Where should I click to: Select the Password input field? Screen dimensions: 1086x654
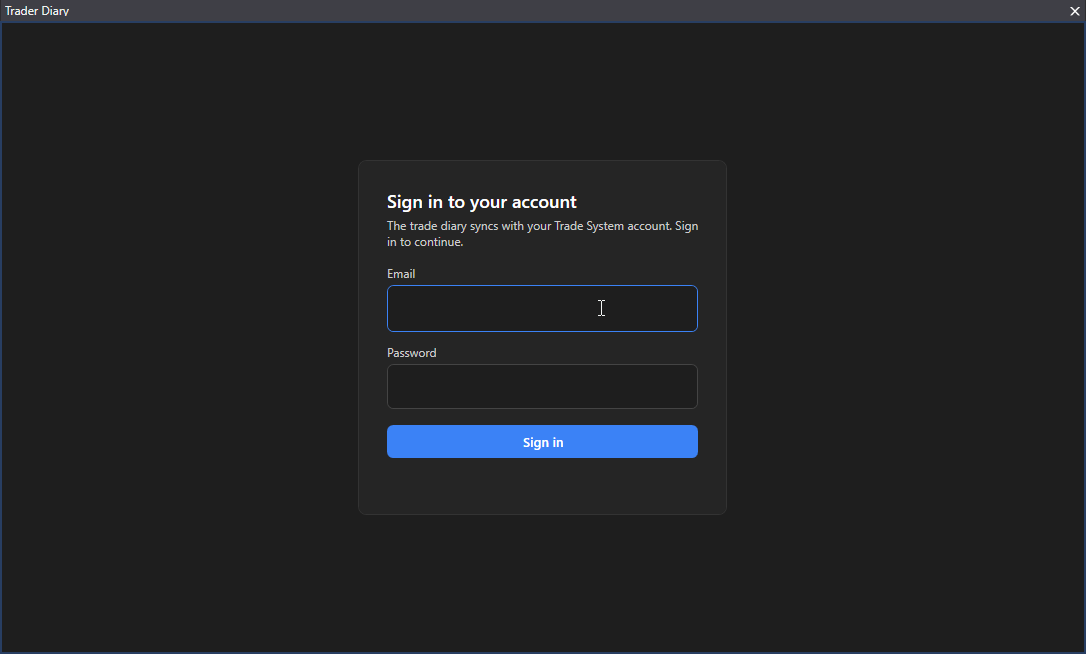pyautogui.click(x=542, y=387)
